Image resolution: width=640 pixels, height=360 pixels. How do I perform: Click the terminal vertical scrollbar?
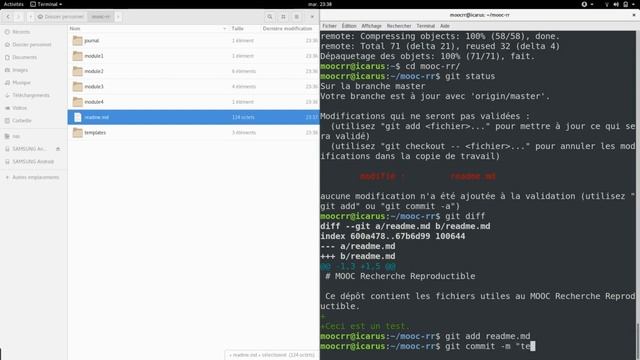[x=638, y=341]
